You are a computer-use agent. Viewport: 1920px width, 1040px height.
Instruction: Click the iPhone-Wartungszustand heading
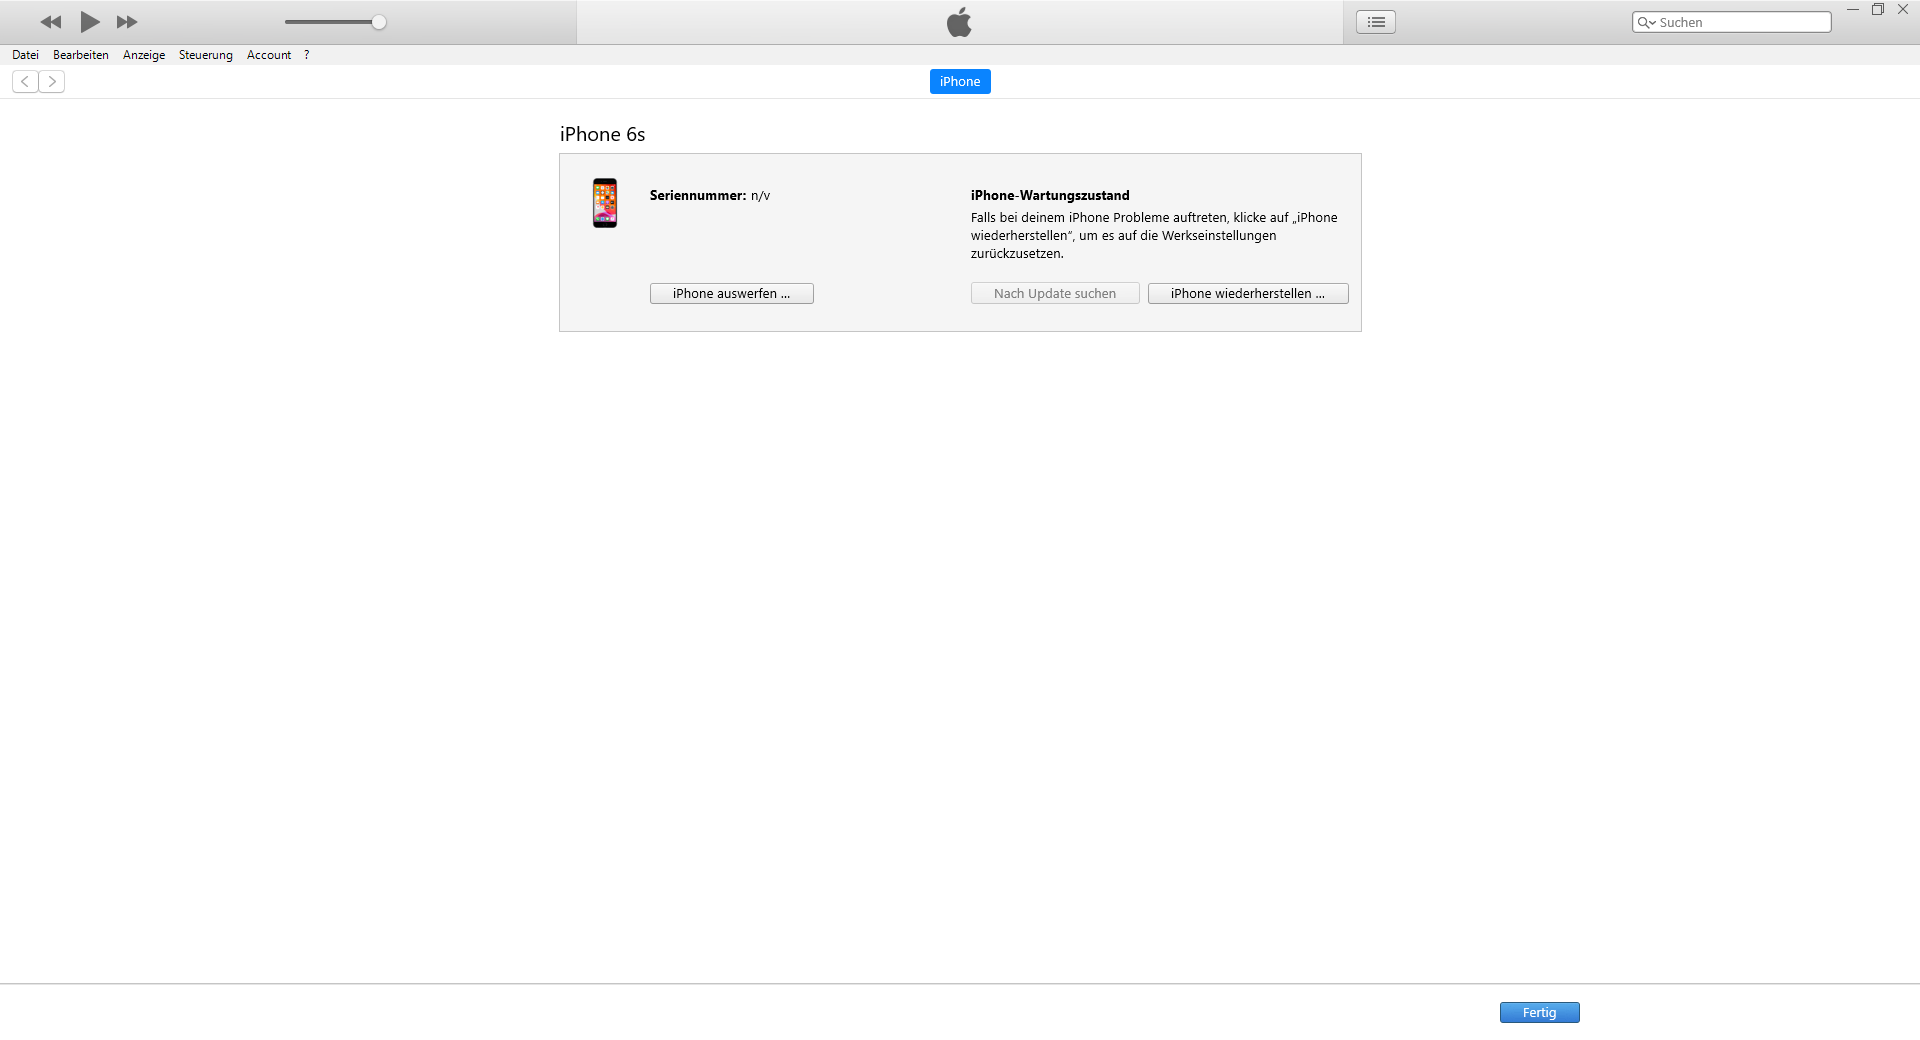(x=1050, y=196)
